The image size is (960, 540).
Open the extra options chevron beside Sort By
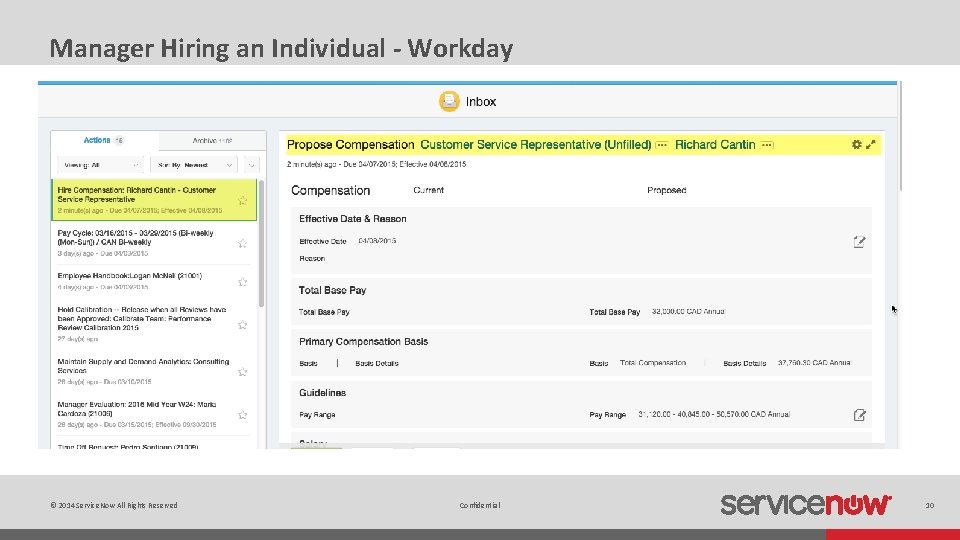point(251,165)
